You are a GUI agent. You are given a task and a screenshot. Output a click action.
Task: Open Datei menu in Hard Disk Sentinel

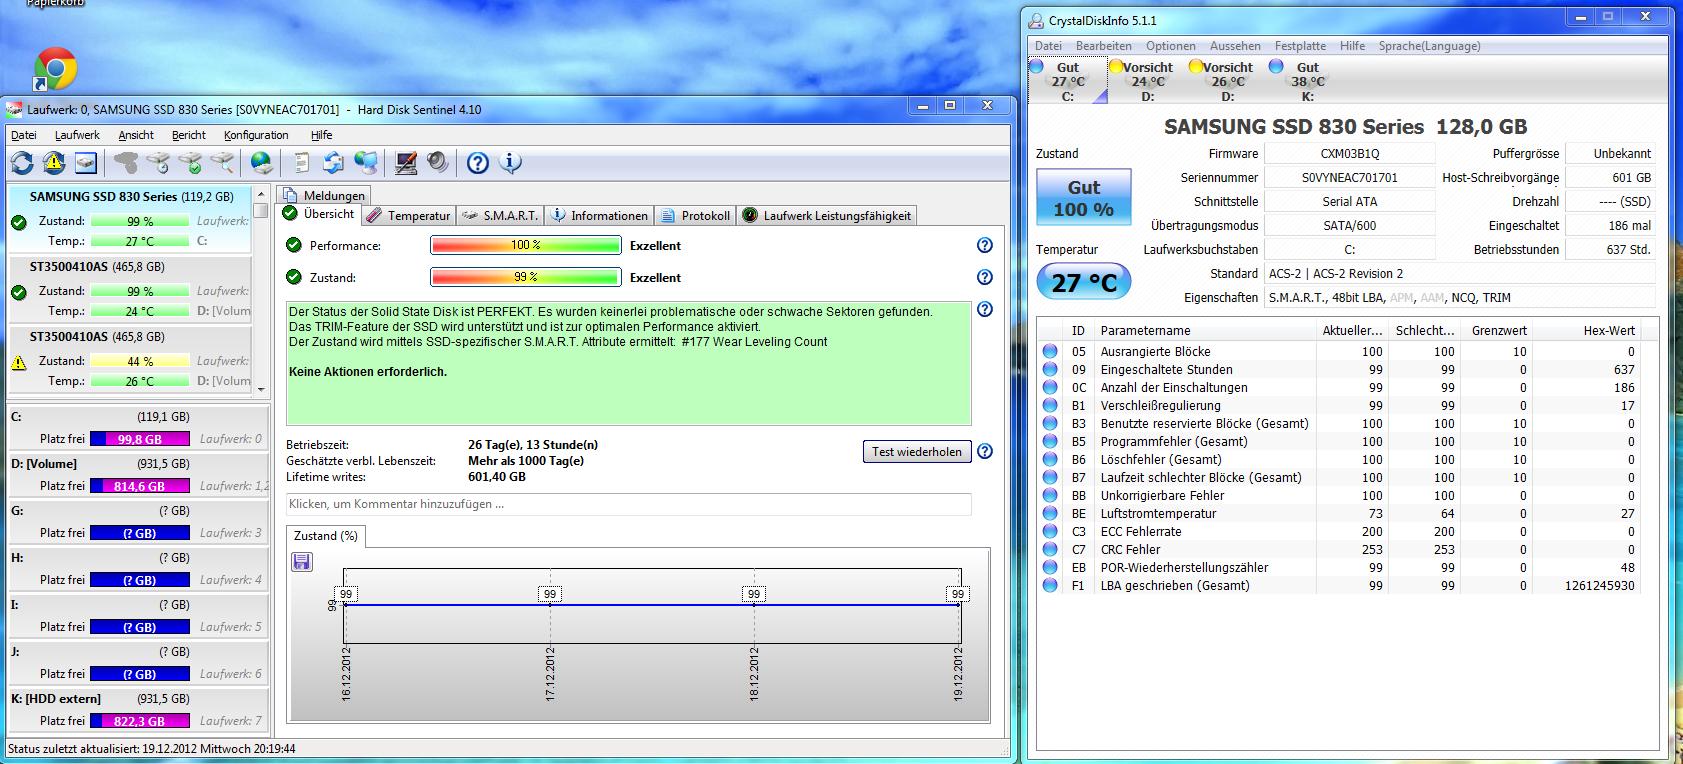click(24, 135)
